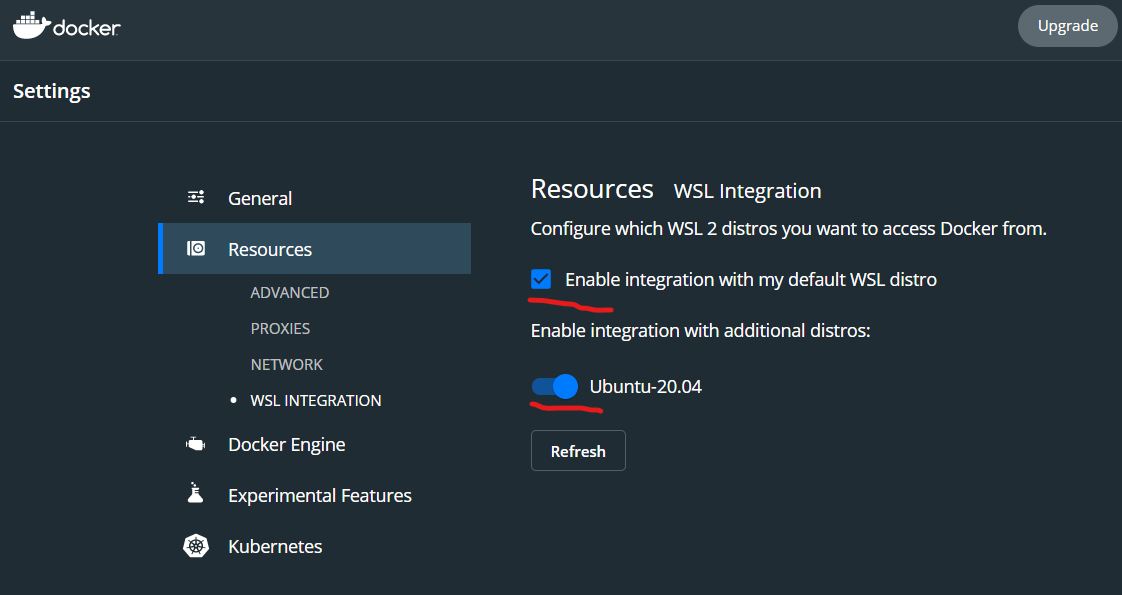Click the Upgrade button
The height and width of the screenshot is (595, 1122).
[x=1068, y=26]
